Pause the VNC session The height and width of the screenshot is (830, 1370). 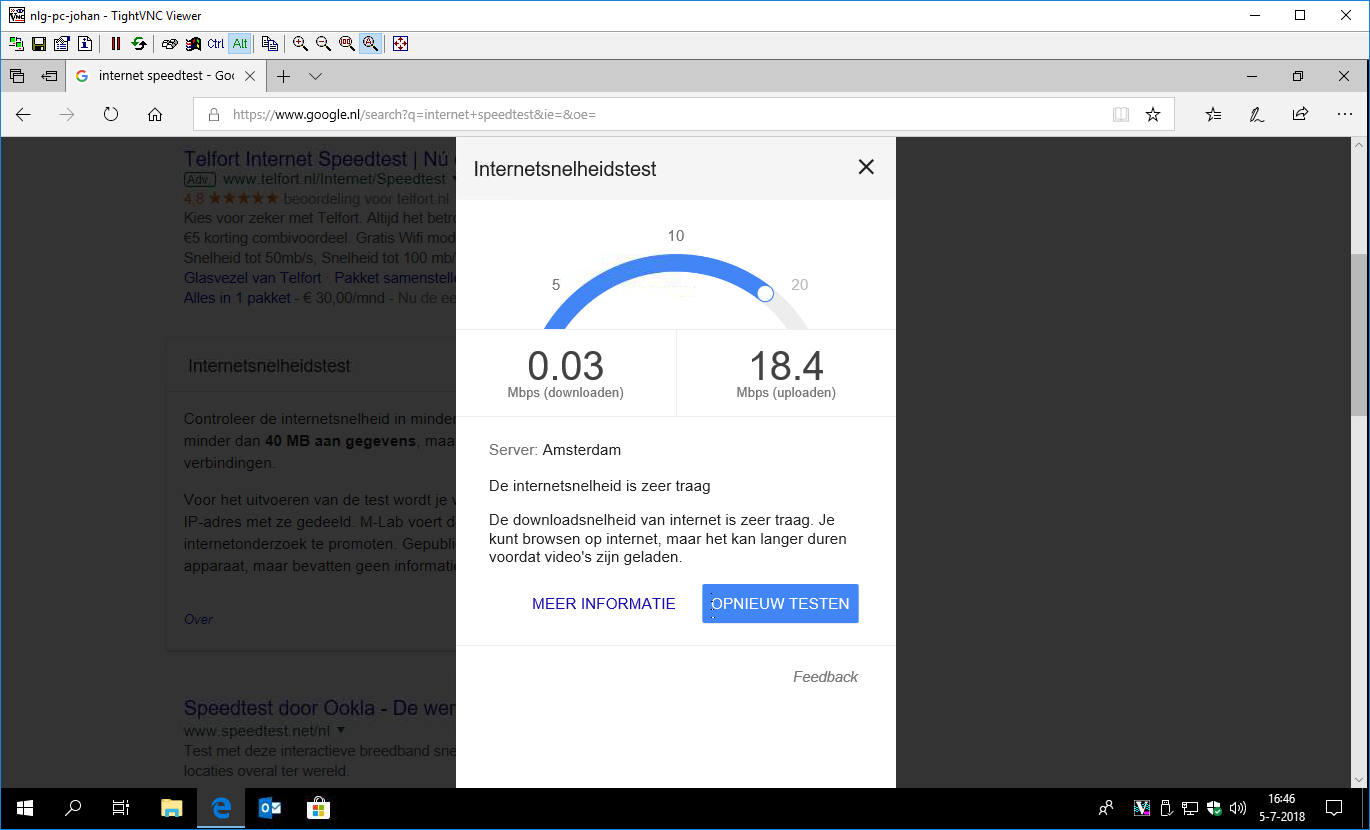[x=116, y=44]
